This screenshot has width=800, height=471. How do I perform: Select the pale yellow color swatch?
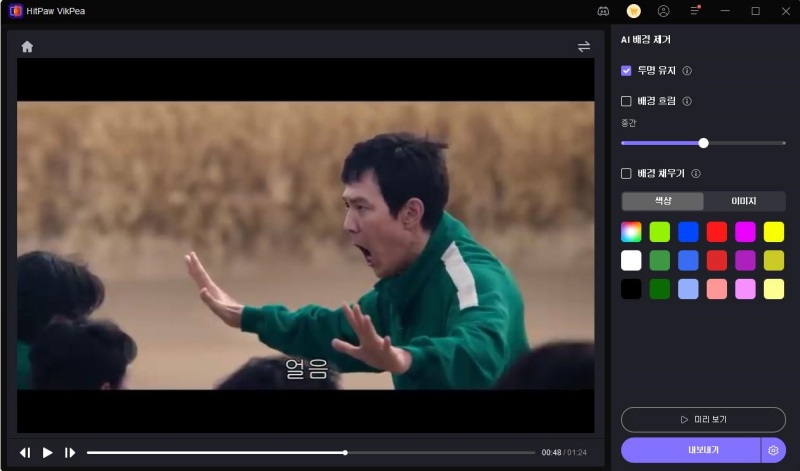(x=774, y=289)
